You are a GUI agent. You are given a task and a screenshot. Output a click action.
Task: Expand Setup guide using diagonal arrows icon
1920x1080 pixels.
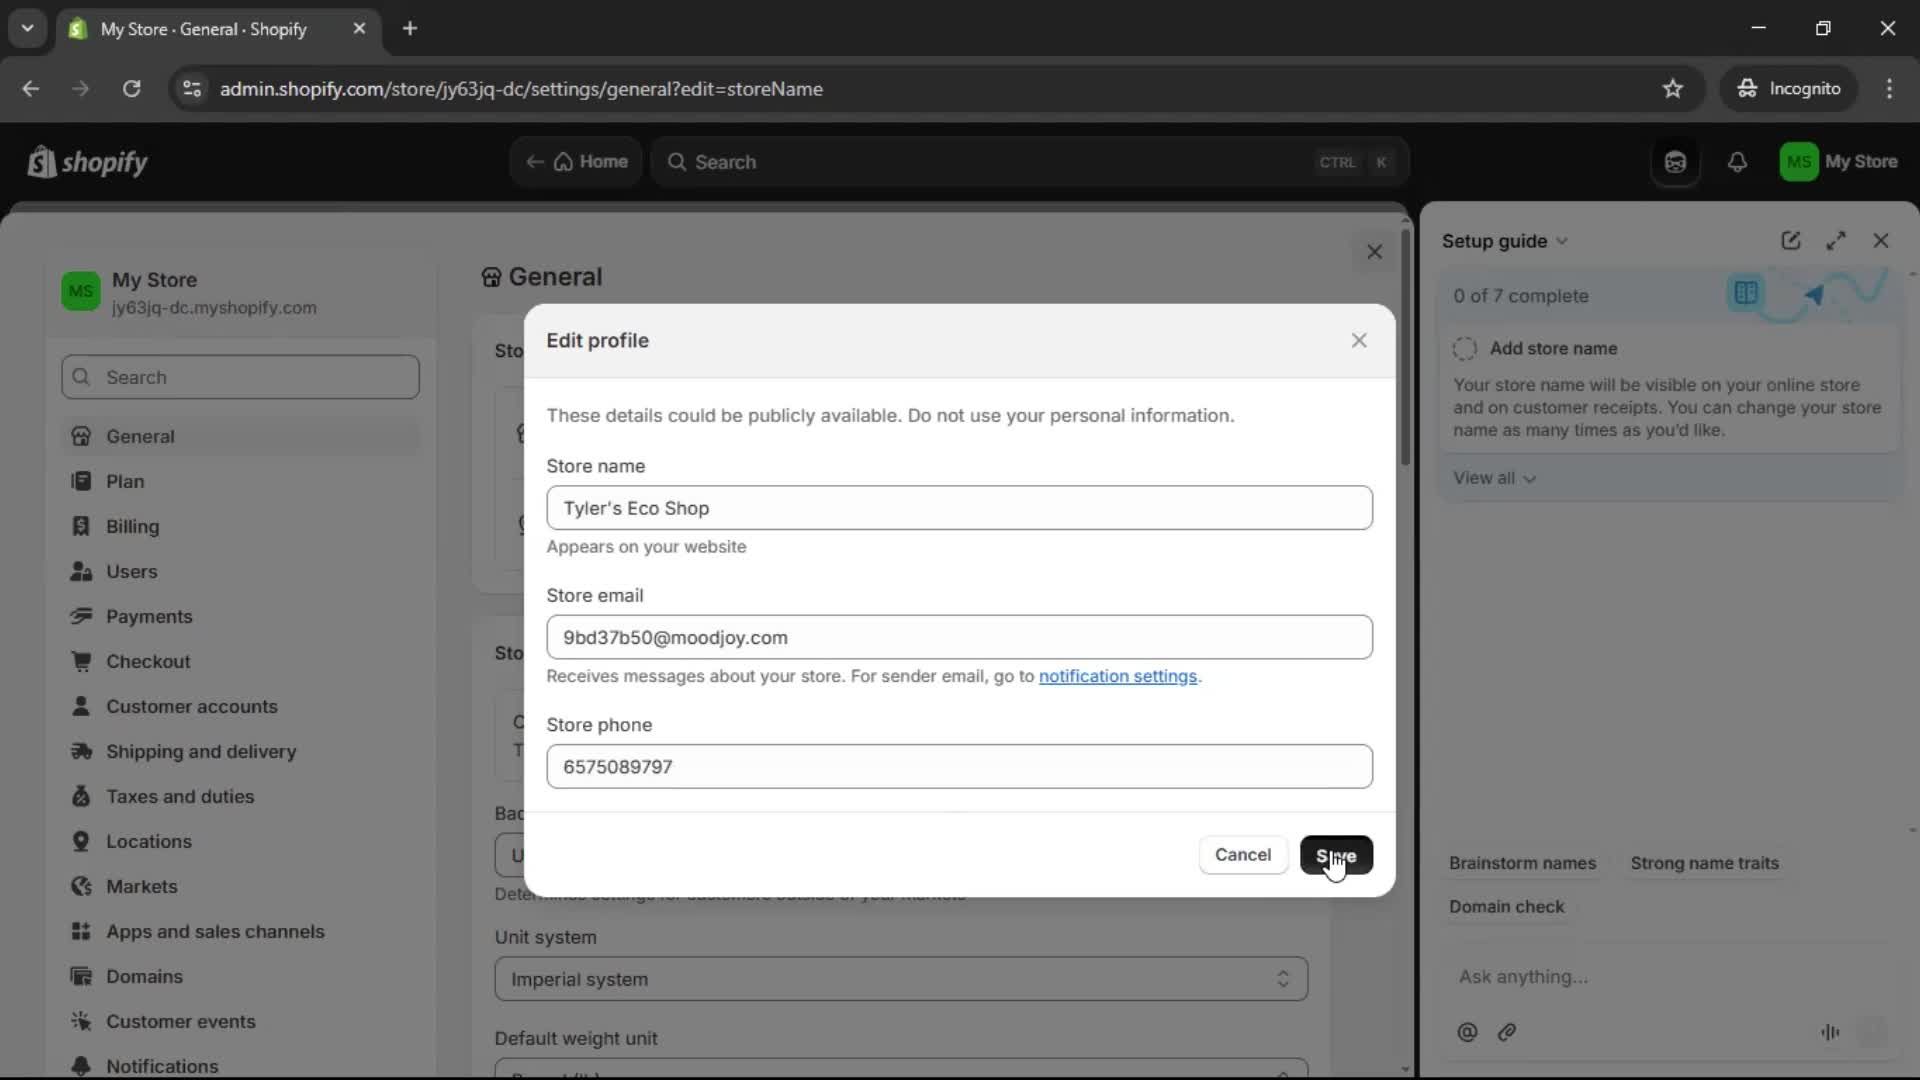click(x=1838, y=240)
